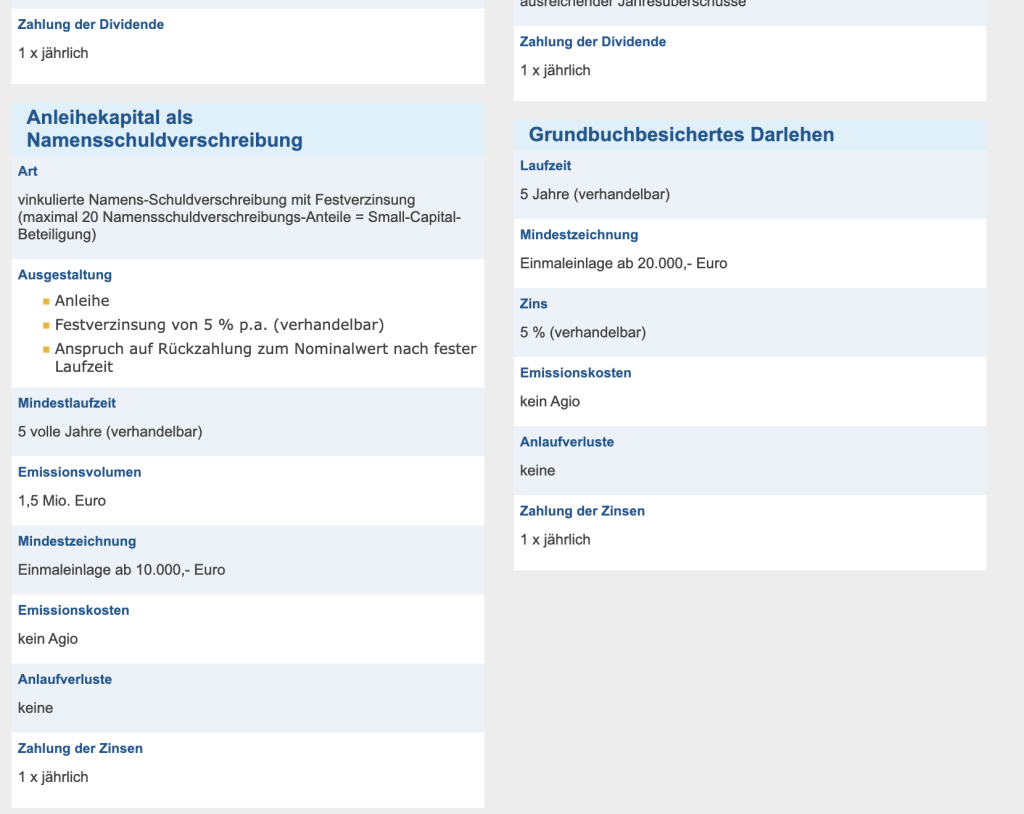1024x814 pixels.
Task: Click 'Anlaufverluste' label in the left column
Action: (x=65, y=679)
